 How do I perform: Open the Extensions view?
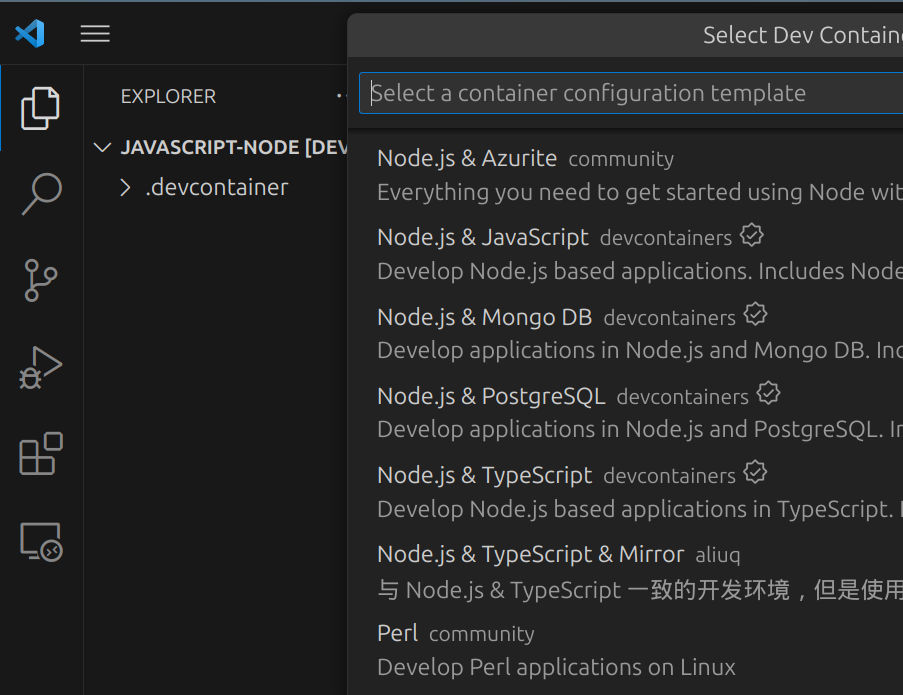(41, 455)
